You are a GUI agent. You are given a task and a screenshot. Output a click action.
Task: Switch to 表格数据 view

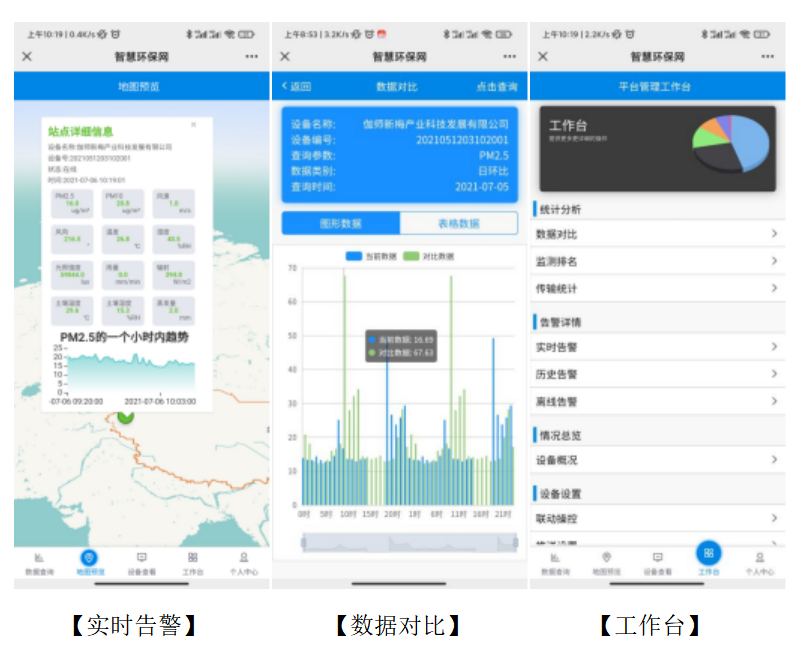pyautogui.click(x=458, y=223)
